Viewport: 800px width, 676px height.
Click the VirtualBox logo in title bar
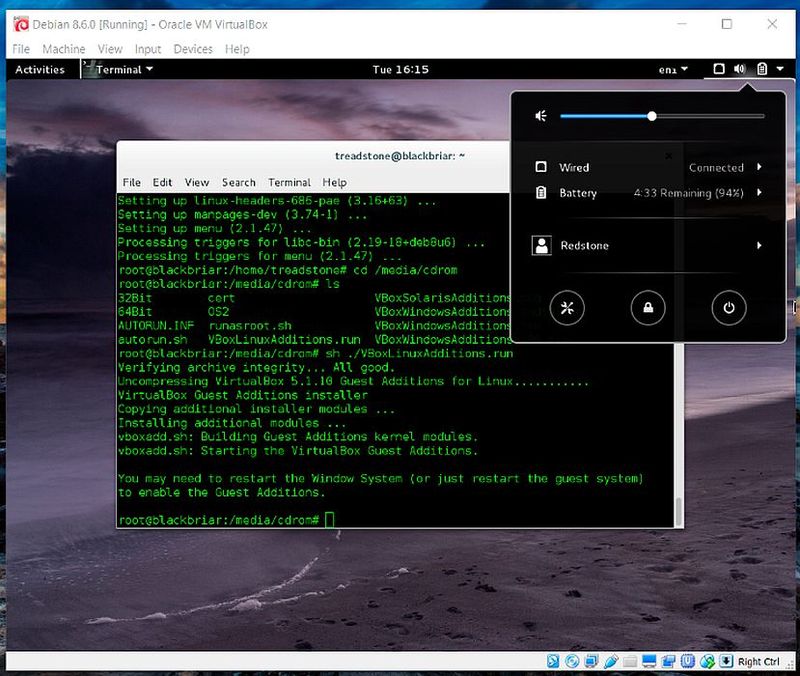pos(21,24)
